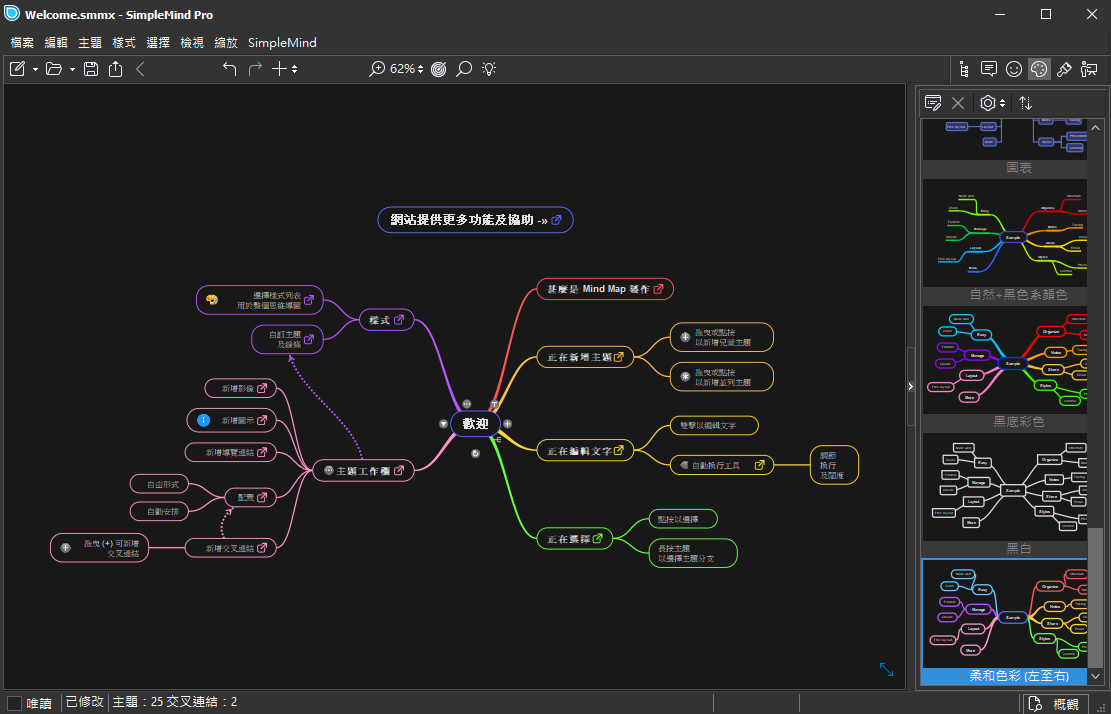Screen dimensions: 1111x714
Task: Open the gear settings dropdown in style panel
Action: pos(991,102)
